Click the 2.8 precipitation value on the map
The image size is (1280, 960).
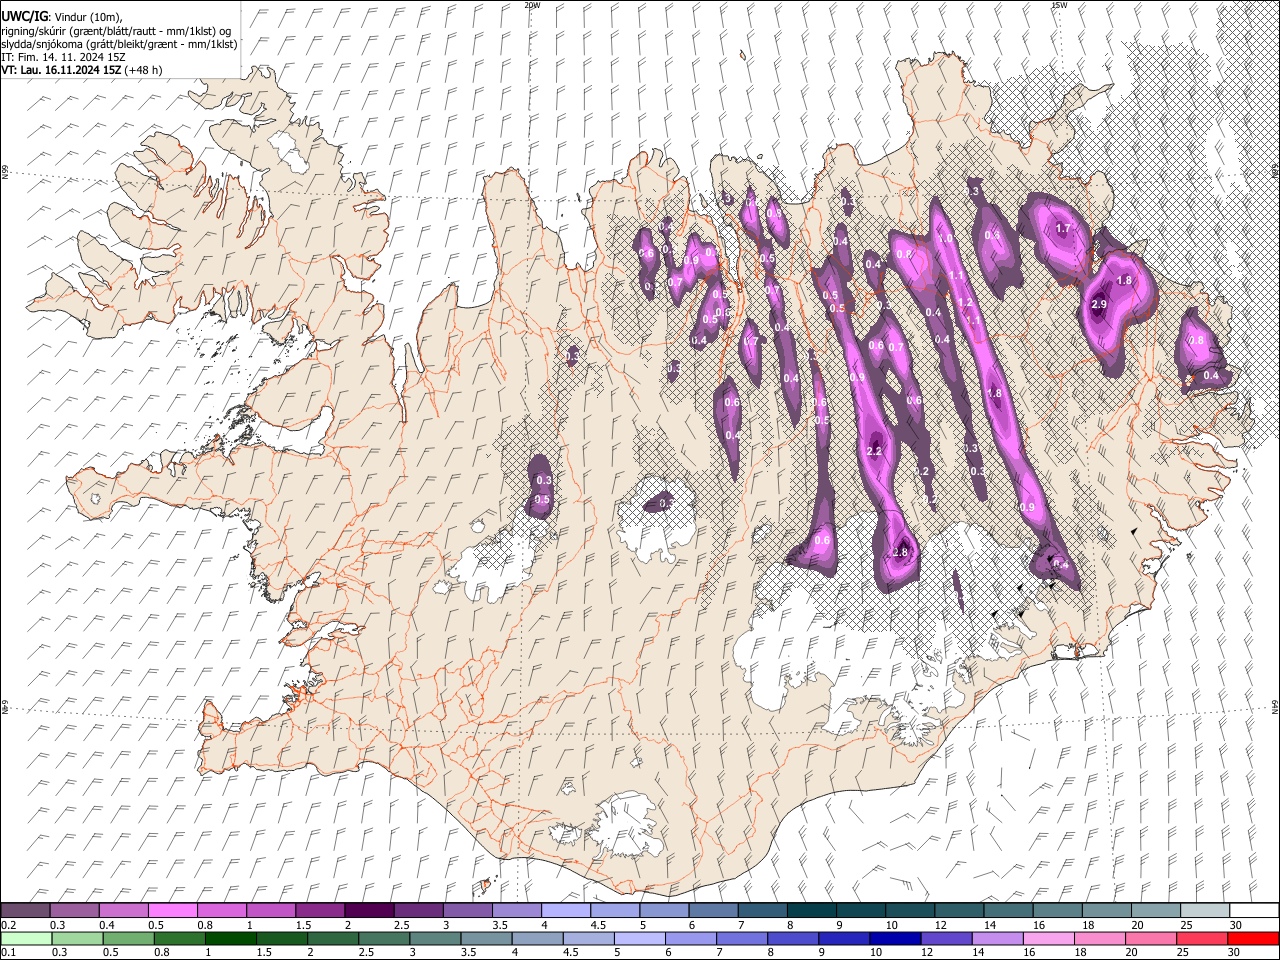click(x=900, y=552)
